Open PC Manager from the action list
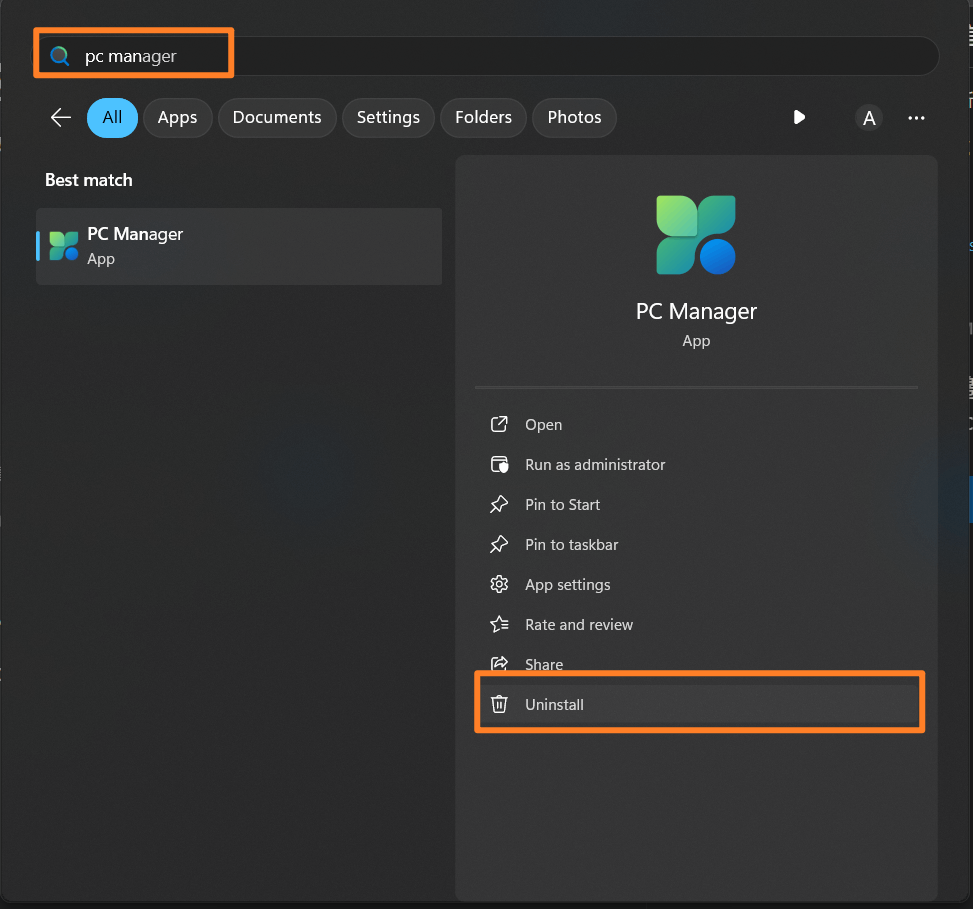 click(543, 425)
